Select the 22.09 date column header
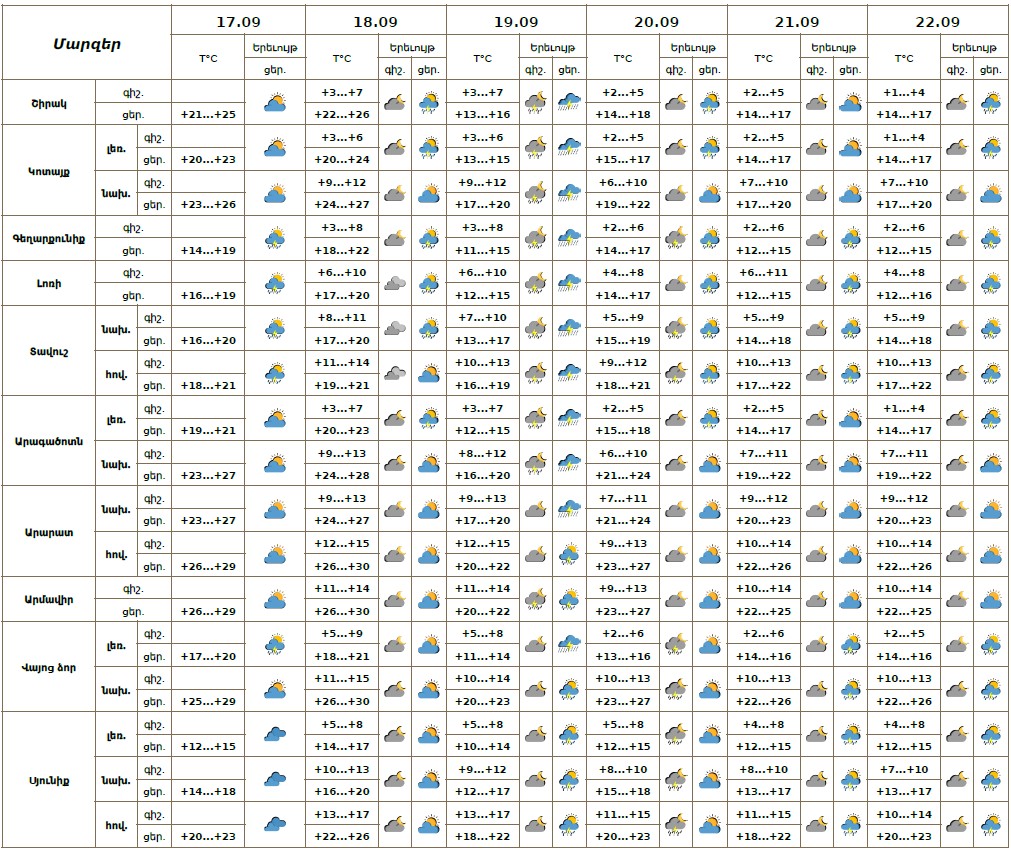The width and height of the screenshot is (1011, 851). 937,21
